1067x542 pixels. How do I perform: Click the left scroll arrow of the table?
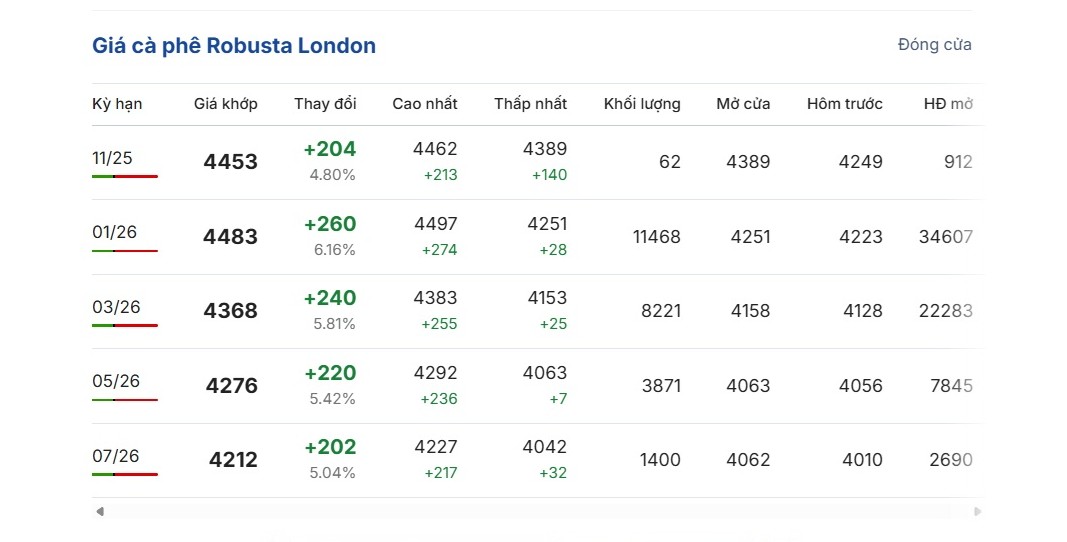(100, 512)
